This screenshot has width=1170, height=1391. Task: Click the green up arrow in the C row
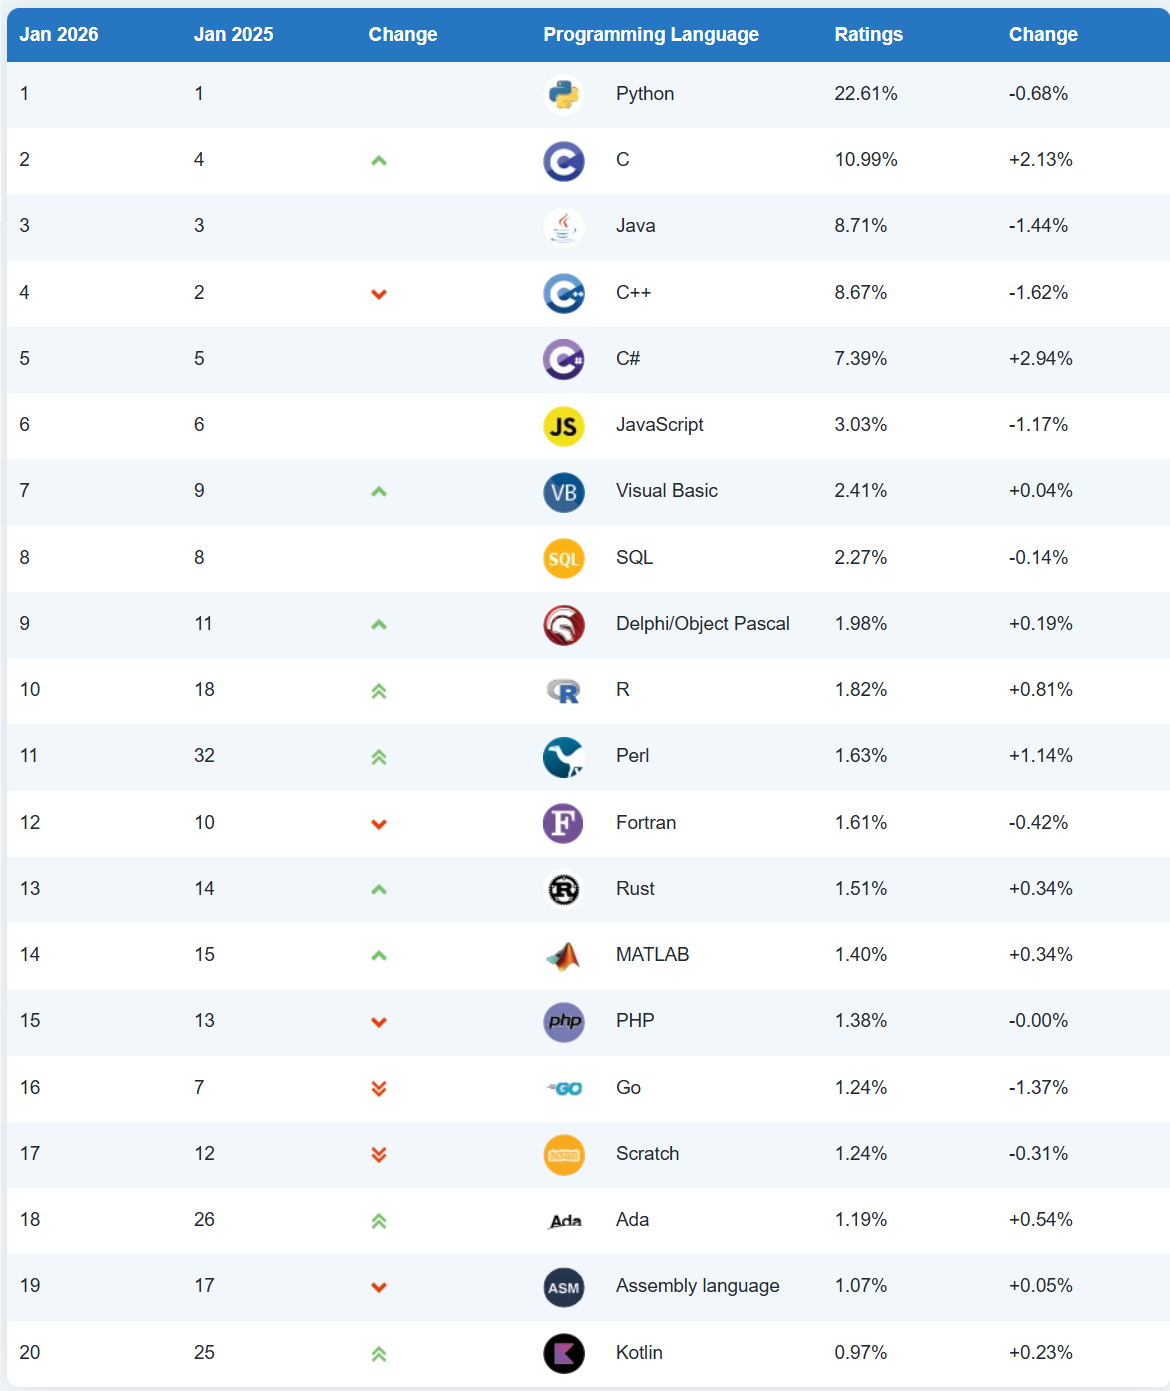point(379,160)
